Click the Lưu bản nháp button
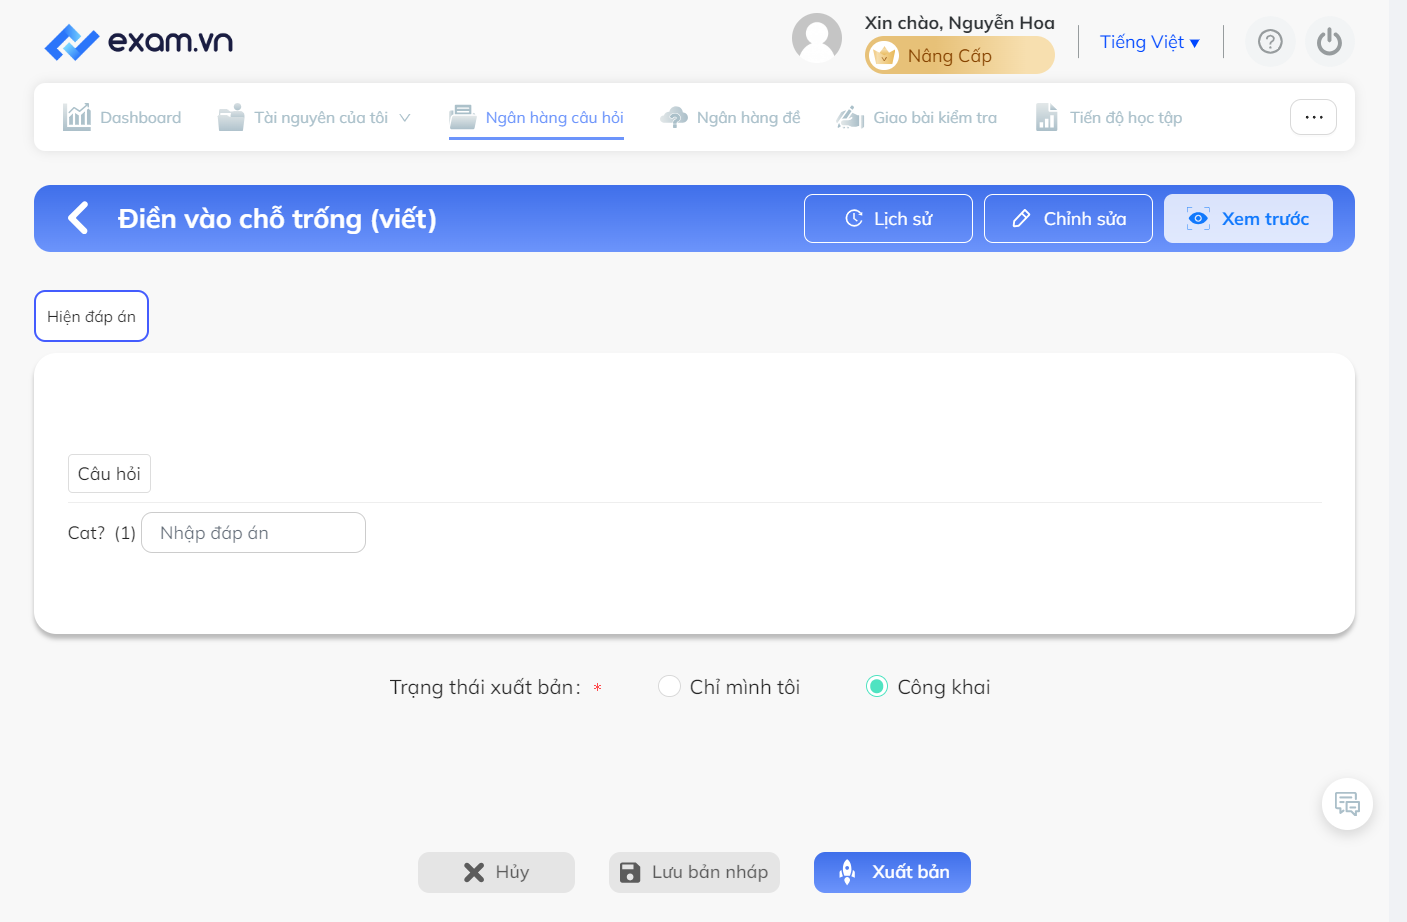 point(694,872)
